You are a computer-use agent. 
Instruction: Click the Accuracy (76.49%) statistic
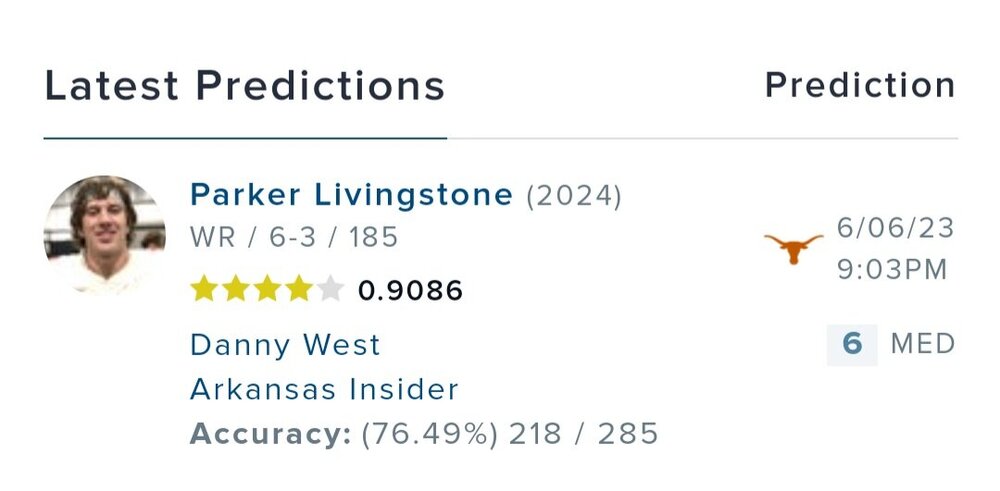(x=424, y=434)
